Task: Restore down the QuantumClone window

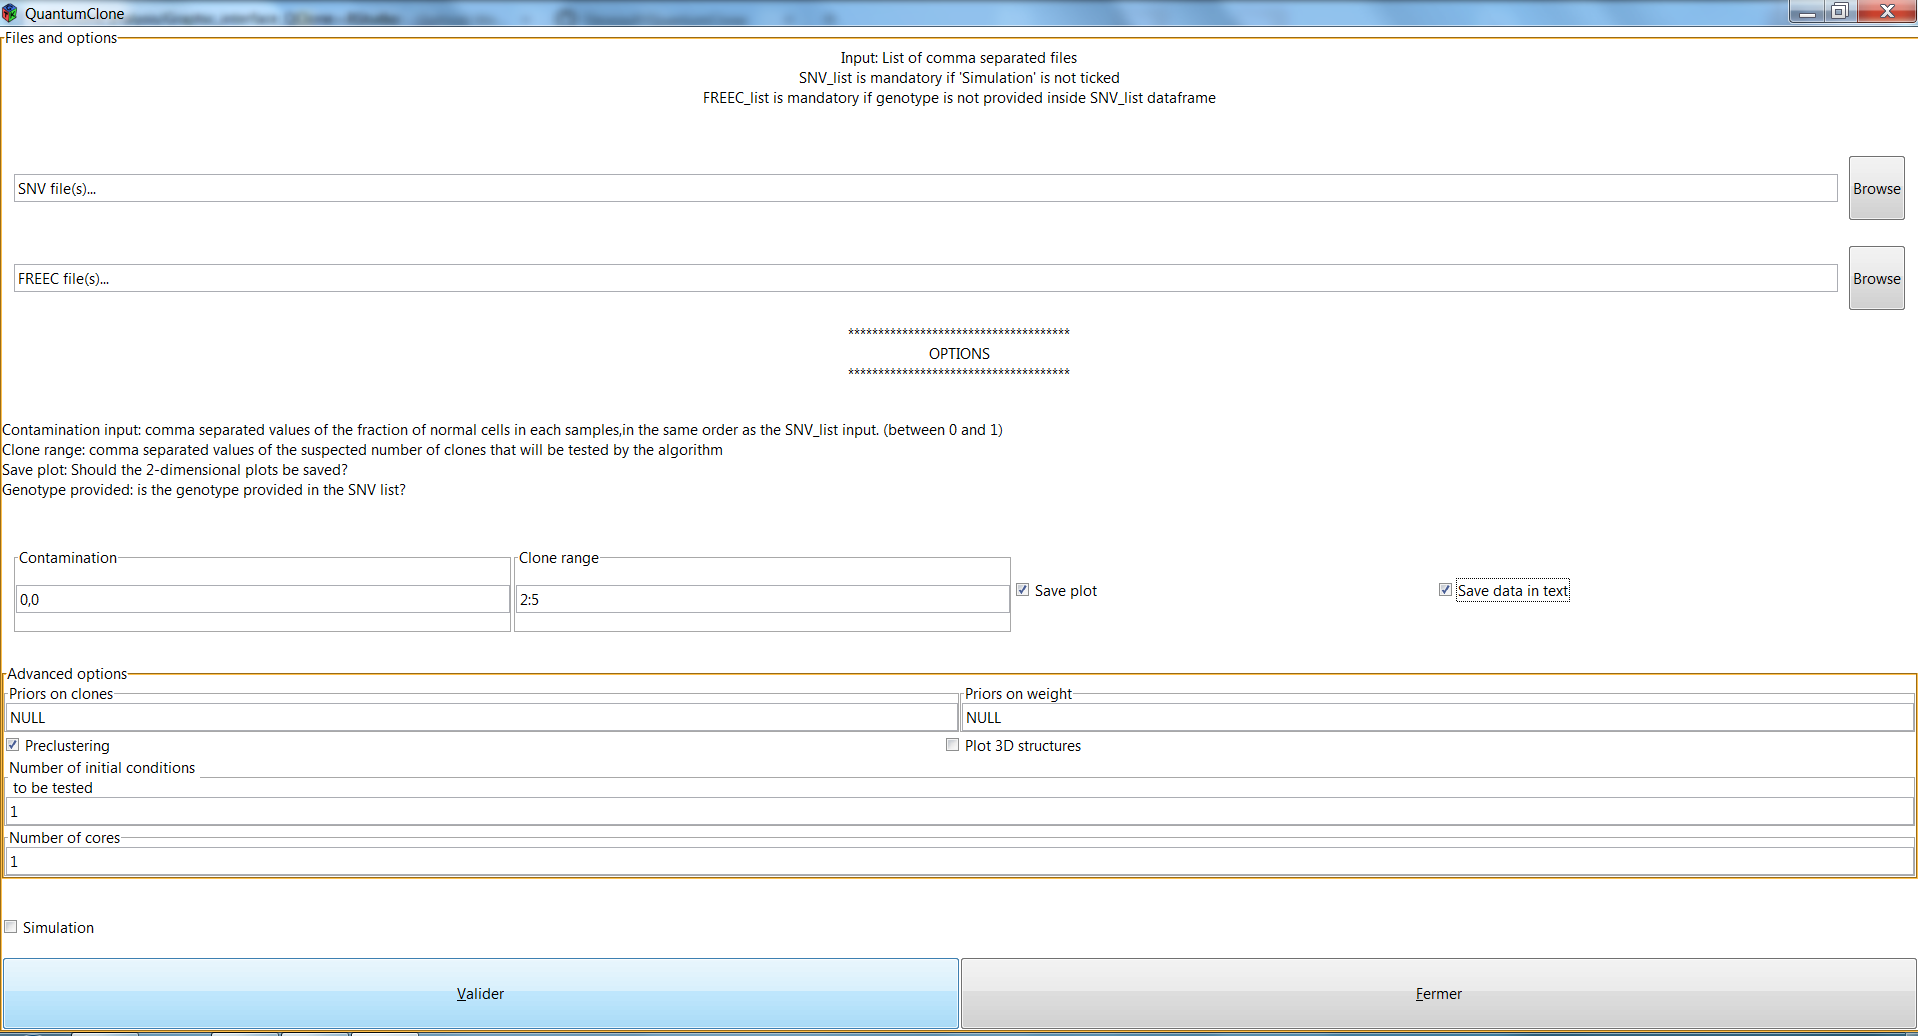Action: 1839,12
